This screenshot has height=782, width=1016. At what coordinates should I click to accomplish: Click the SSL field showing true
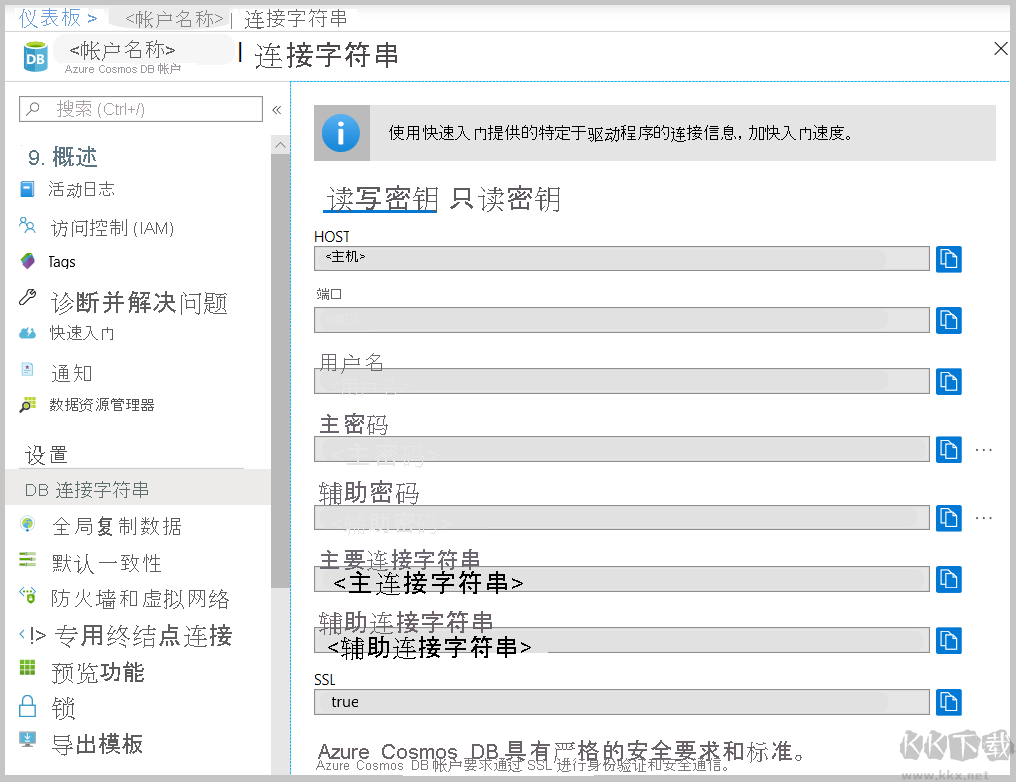pyautogui.click(x=621, y=702)
